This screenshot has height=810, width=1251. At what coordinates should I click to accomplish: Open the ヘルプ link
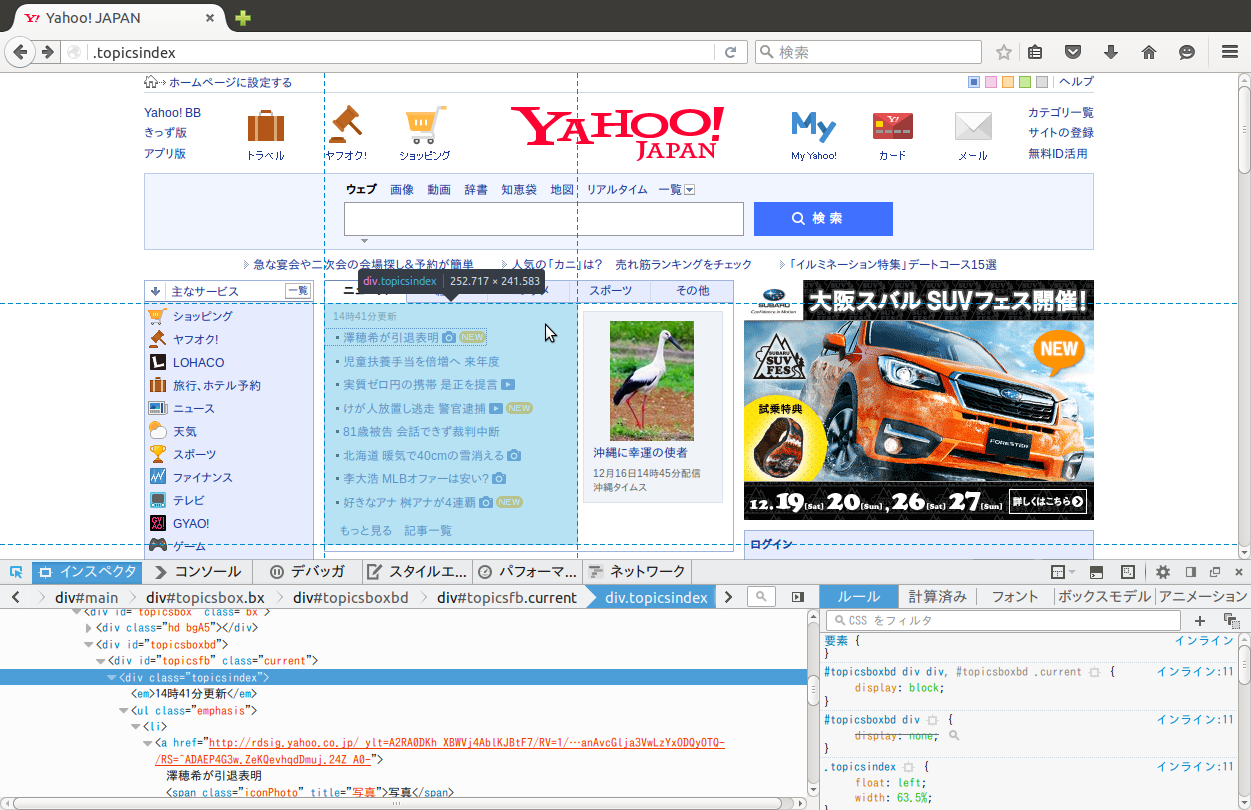tap(1076, 82)
